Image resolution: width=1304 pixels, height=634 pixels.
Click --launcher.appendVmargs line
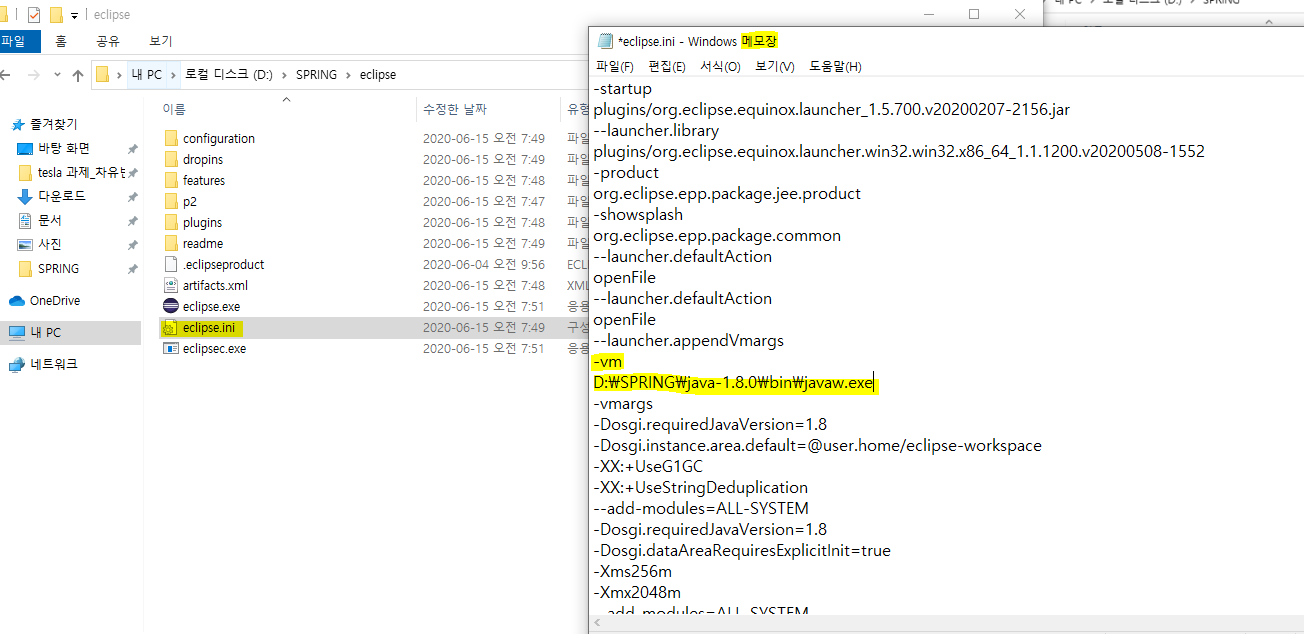pyautogui.click(x=688, y=340)
